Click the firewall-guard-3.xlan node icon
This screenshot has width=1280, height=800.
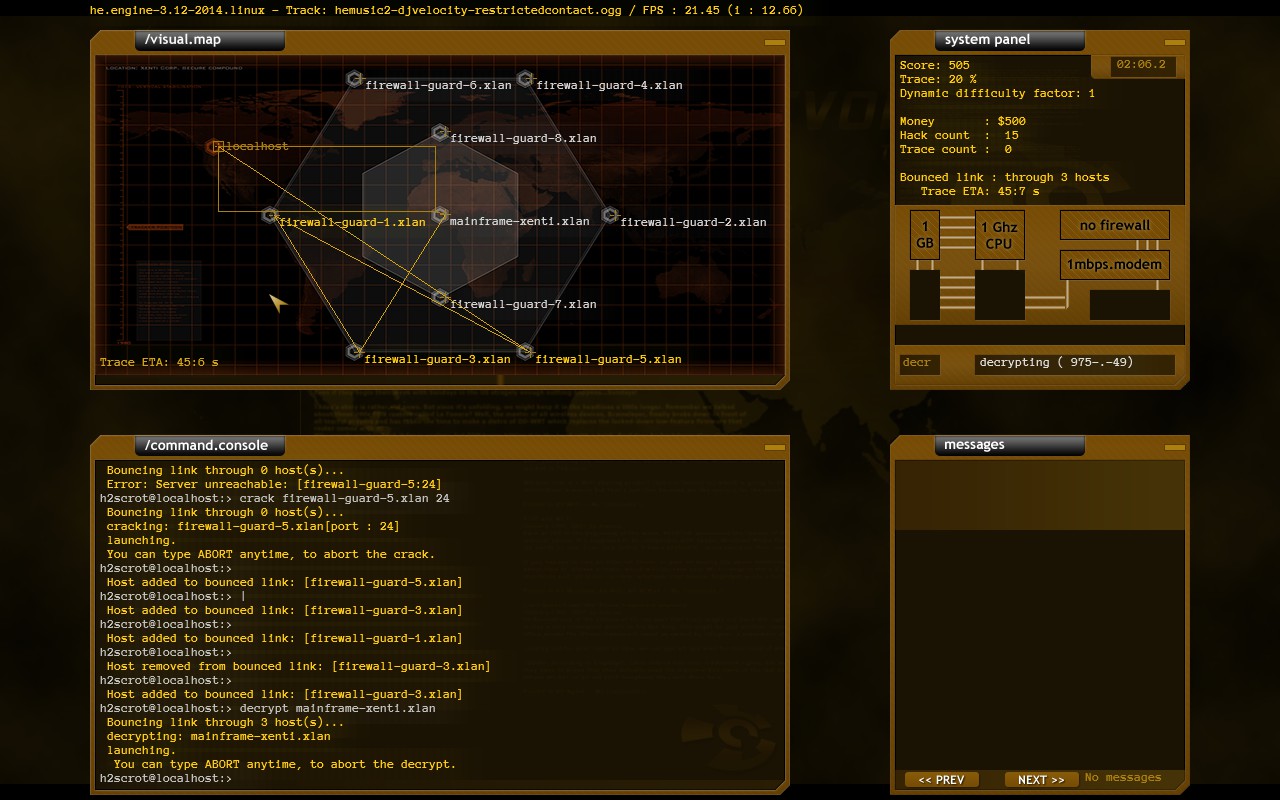[355, 351]
